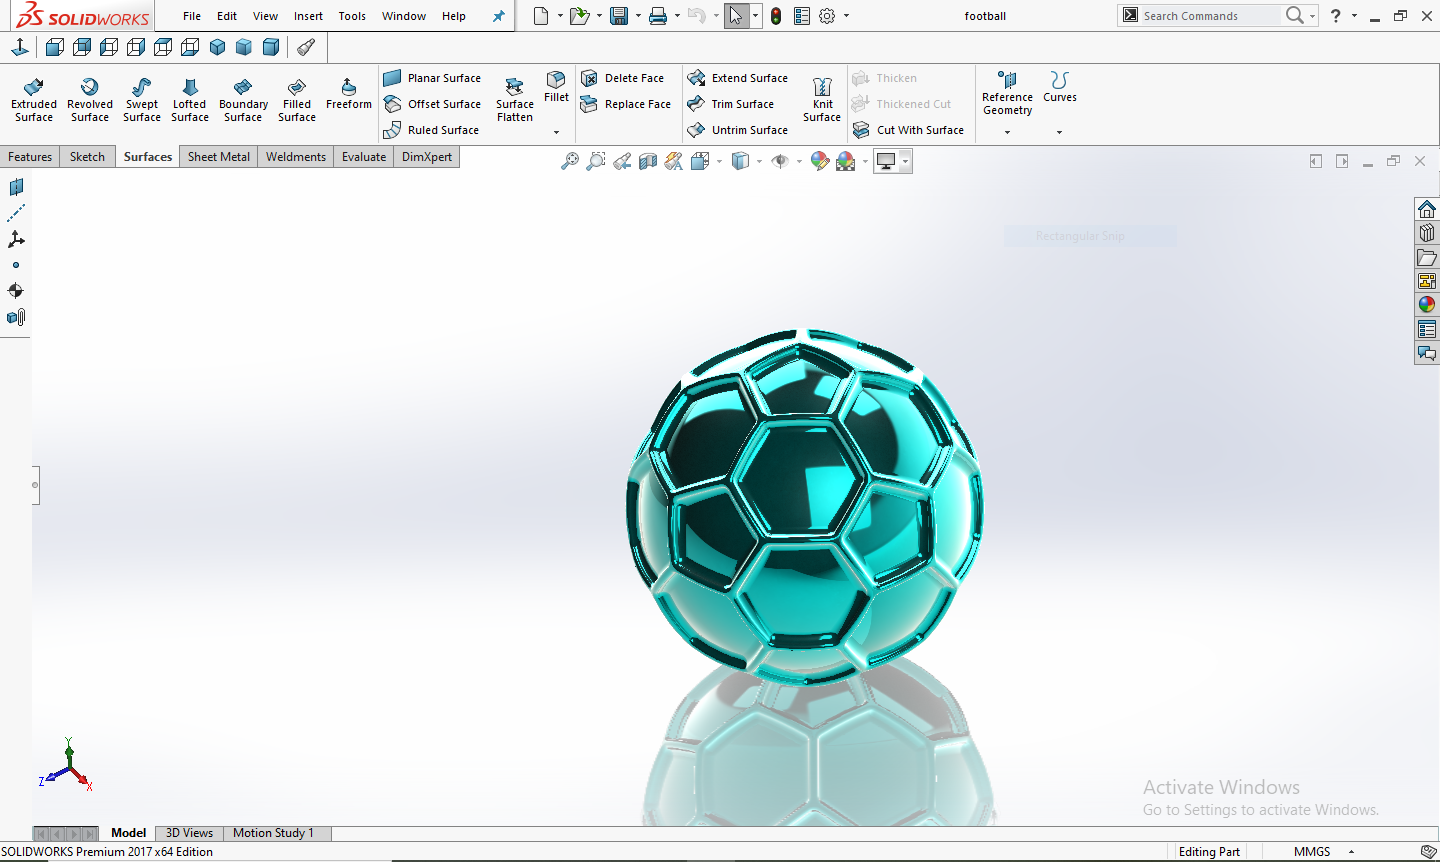Screen dimensions: 1440x862
Task: Click Extend Surface command
Action: pos(737,78)
